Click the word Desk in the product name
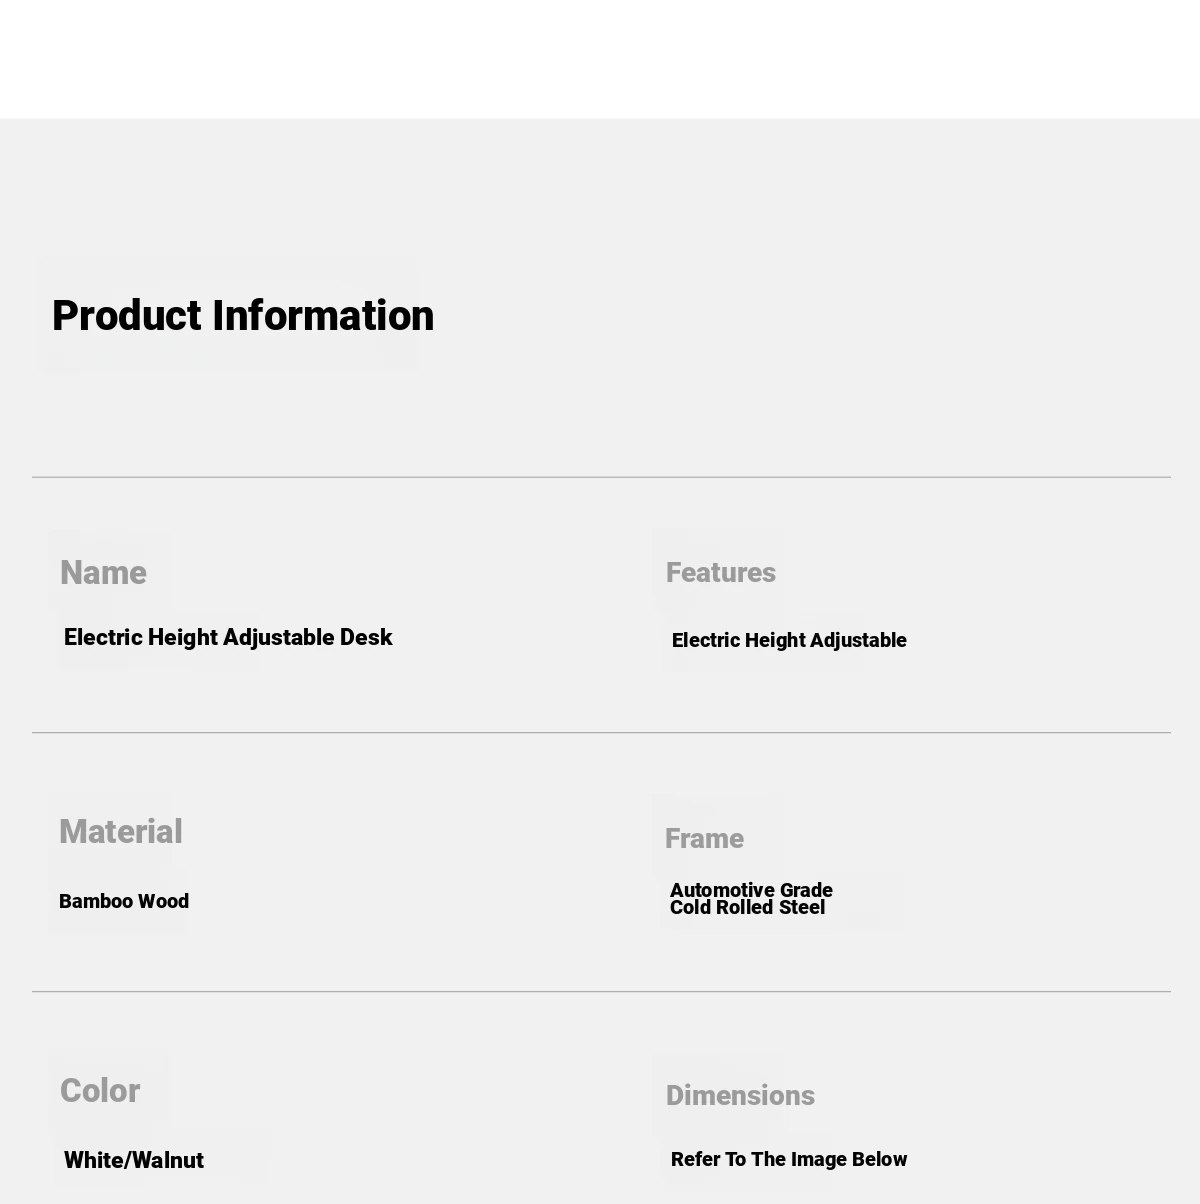 tap(366, 638)
